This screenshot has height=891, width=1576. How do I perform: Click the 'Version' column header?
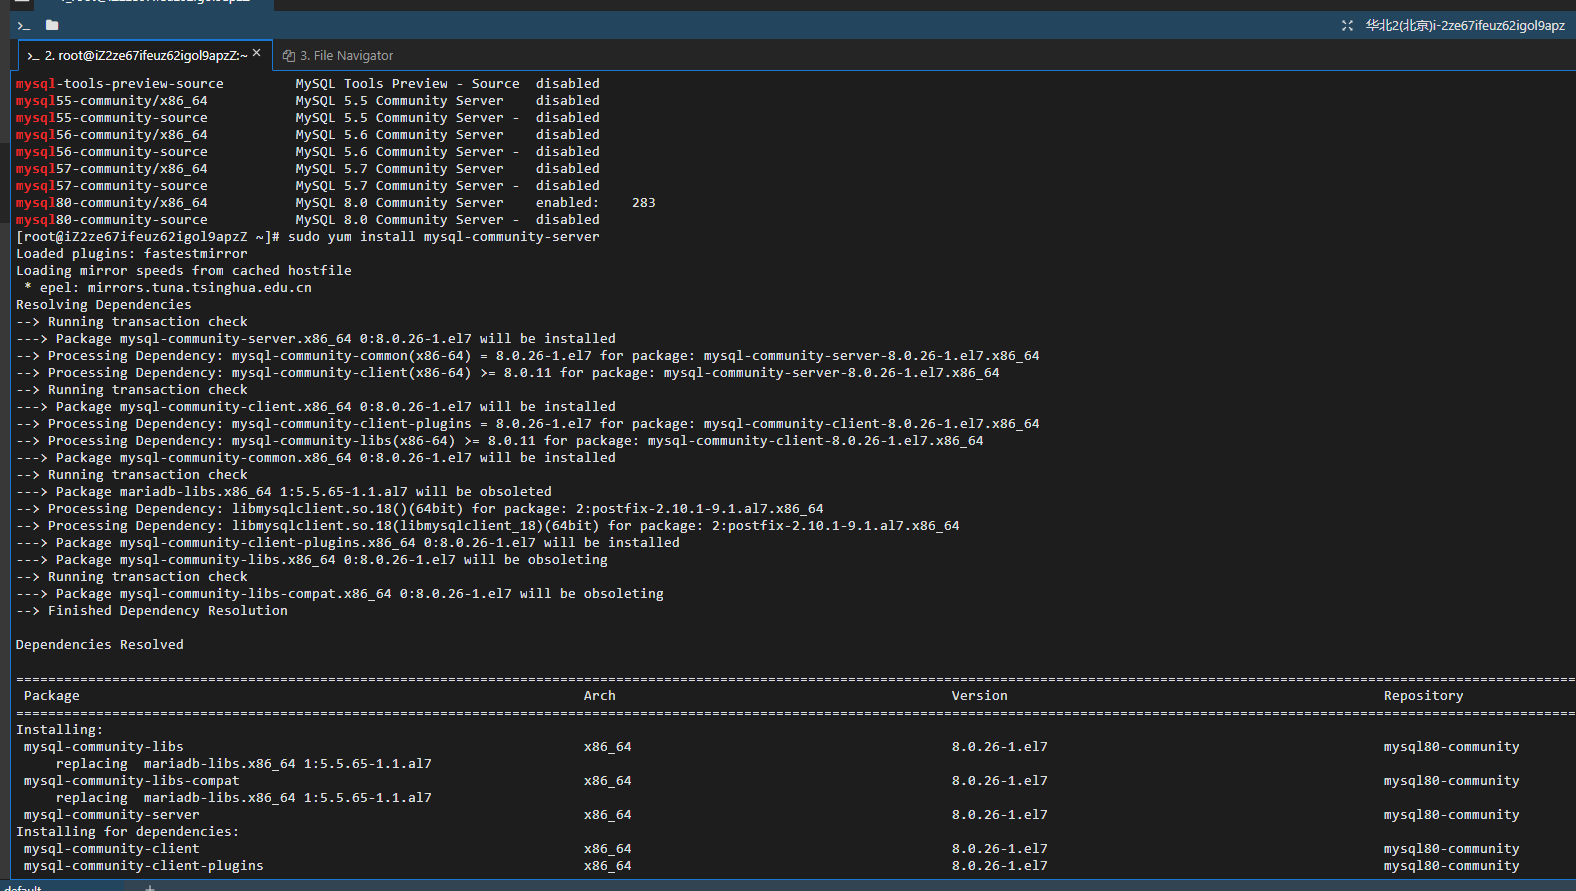pyautogui.click(x=980, y=696)
